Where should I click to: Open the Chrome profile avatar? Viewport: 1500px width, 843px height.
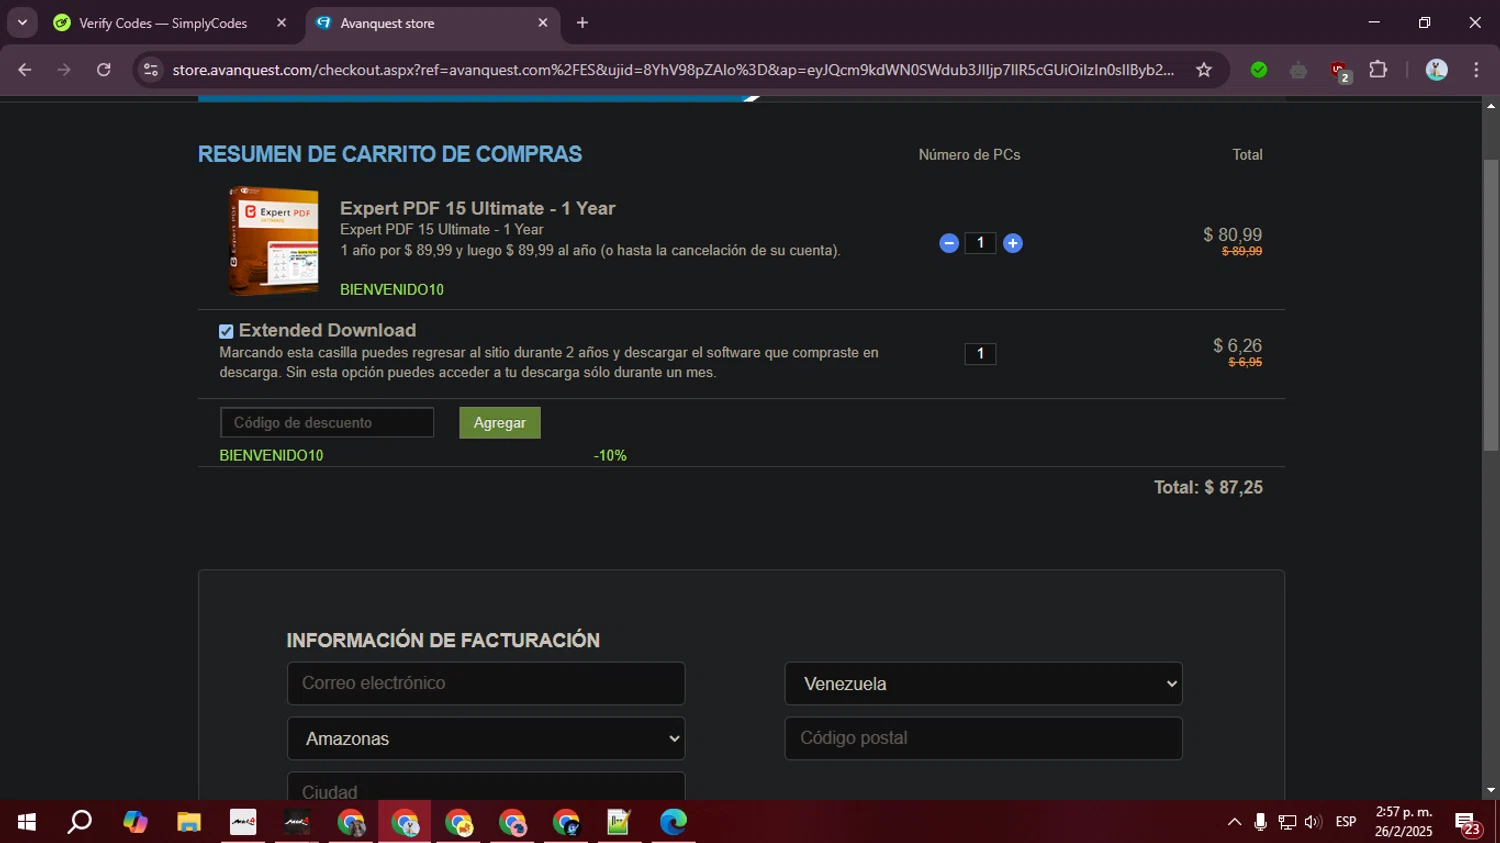1437,70
